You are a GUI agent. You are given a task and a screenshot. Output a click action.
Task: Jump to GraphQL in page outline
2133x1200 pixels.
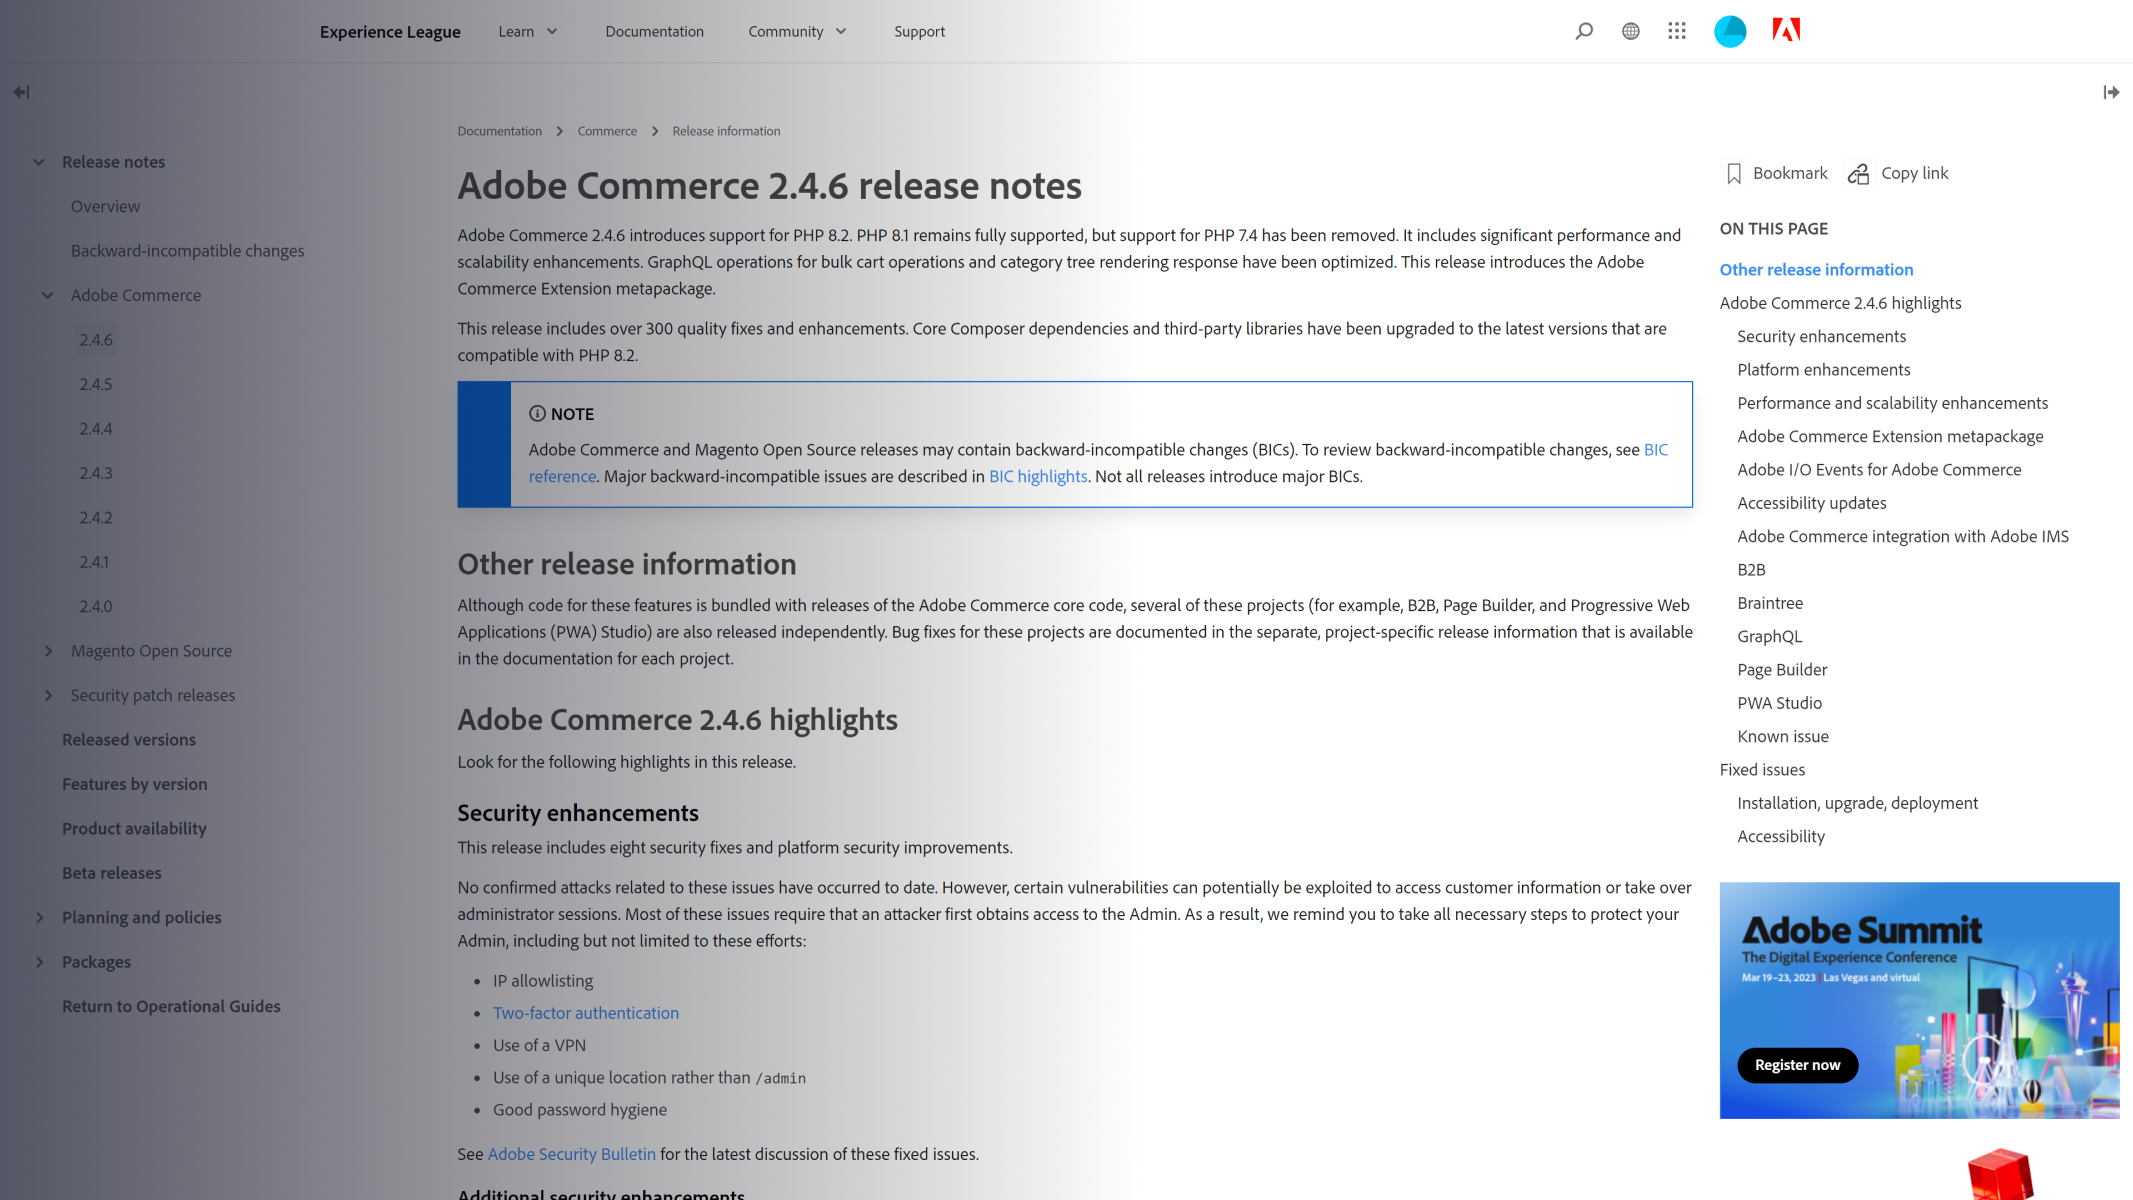(x=1769, y=637)
